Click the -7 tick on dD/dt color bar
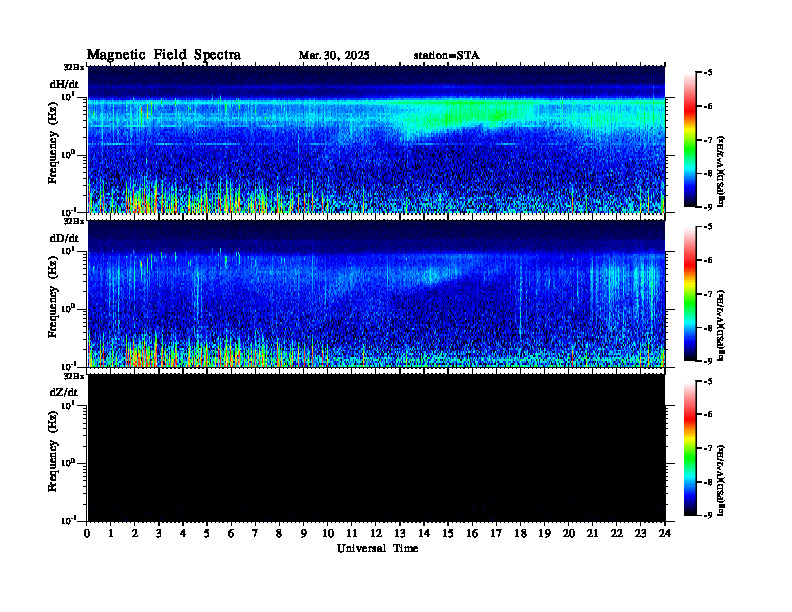792x612 pixels. coord(708,293)
